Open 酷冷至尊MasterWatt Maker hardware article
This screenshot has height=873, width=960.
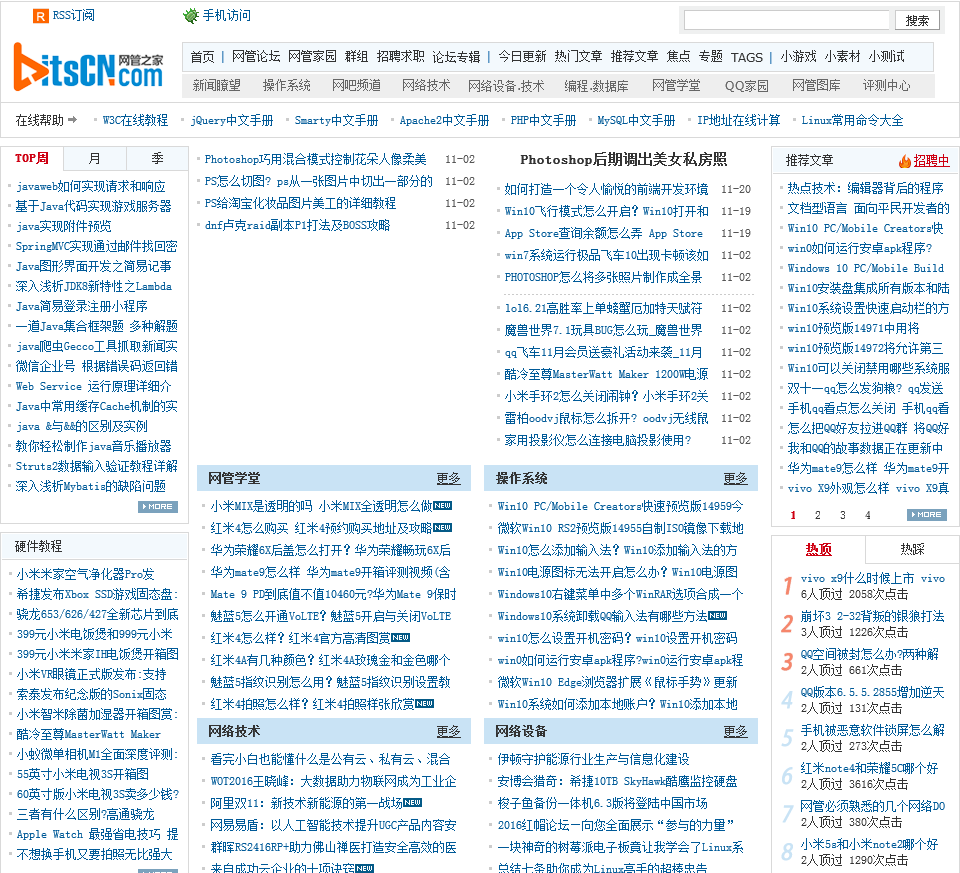click(x=88, y=734)
